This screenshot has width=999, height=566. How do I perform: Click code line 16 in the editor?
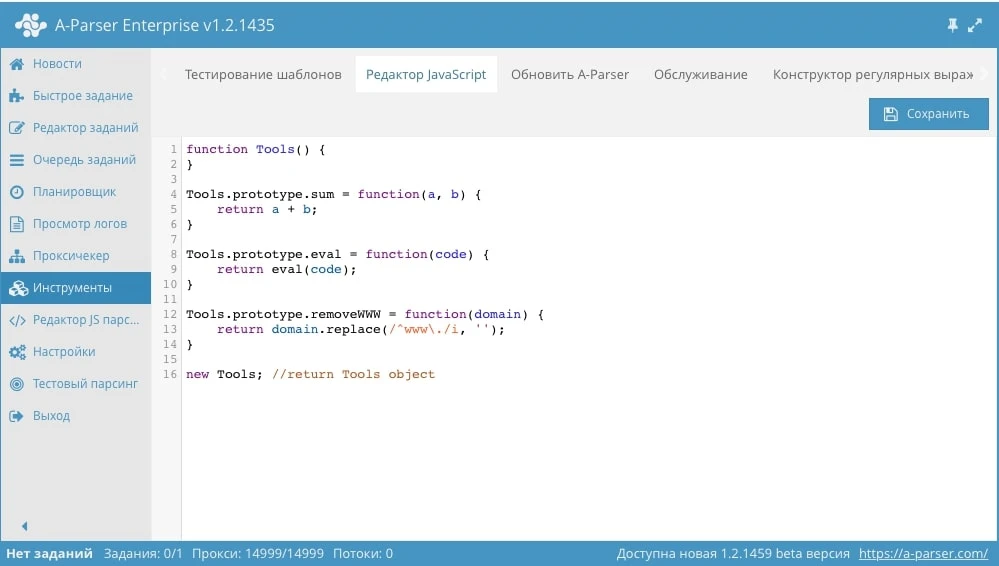pos(310,374)
